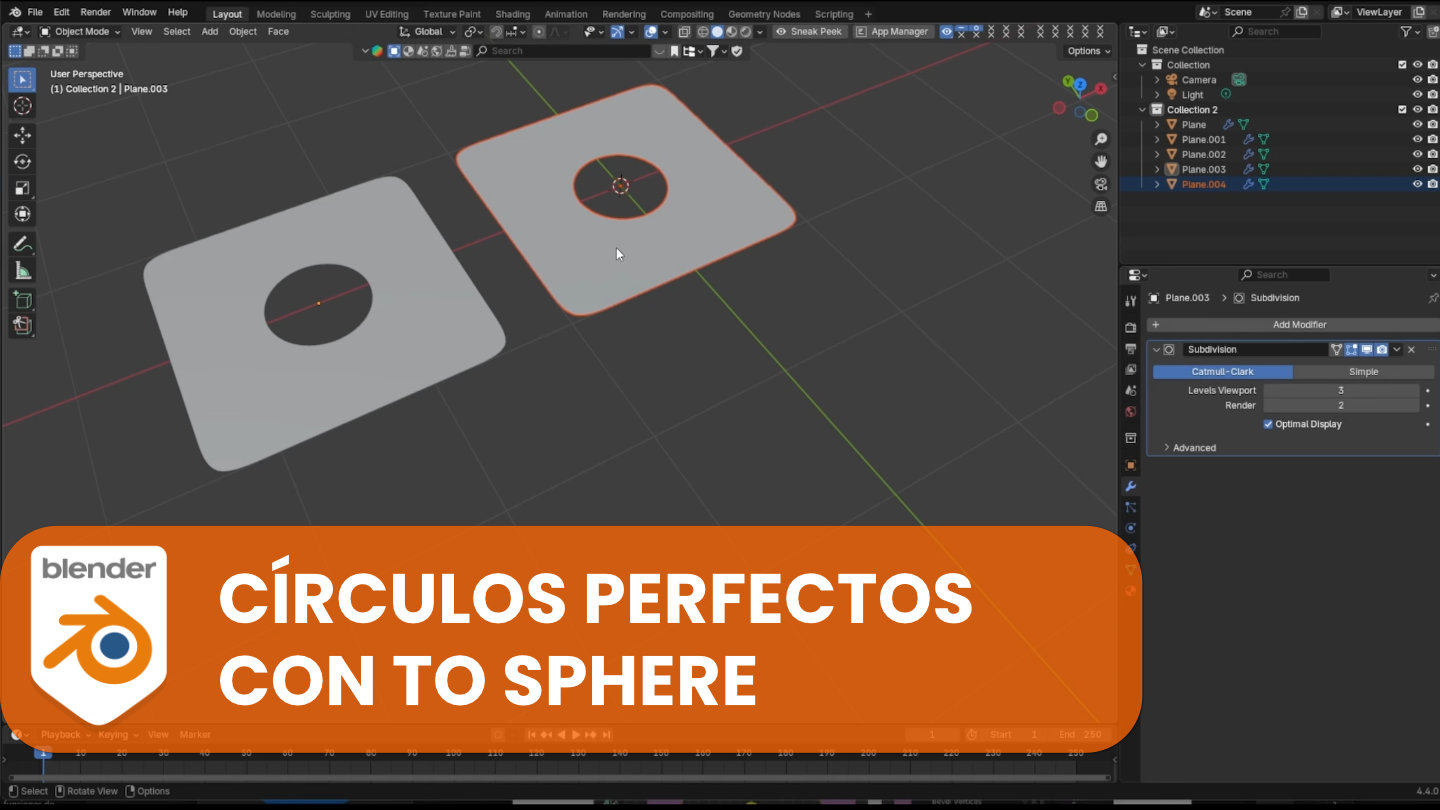
Task: Toggle modifier Edit Mode display button
Action: (x=1351, y=349)
